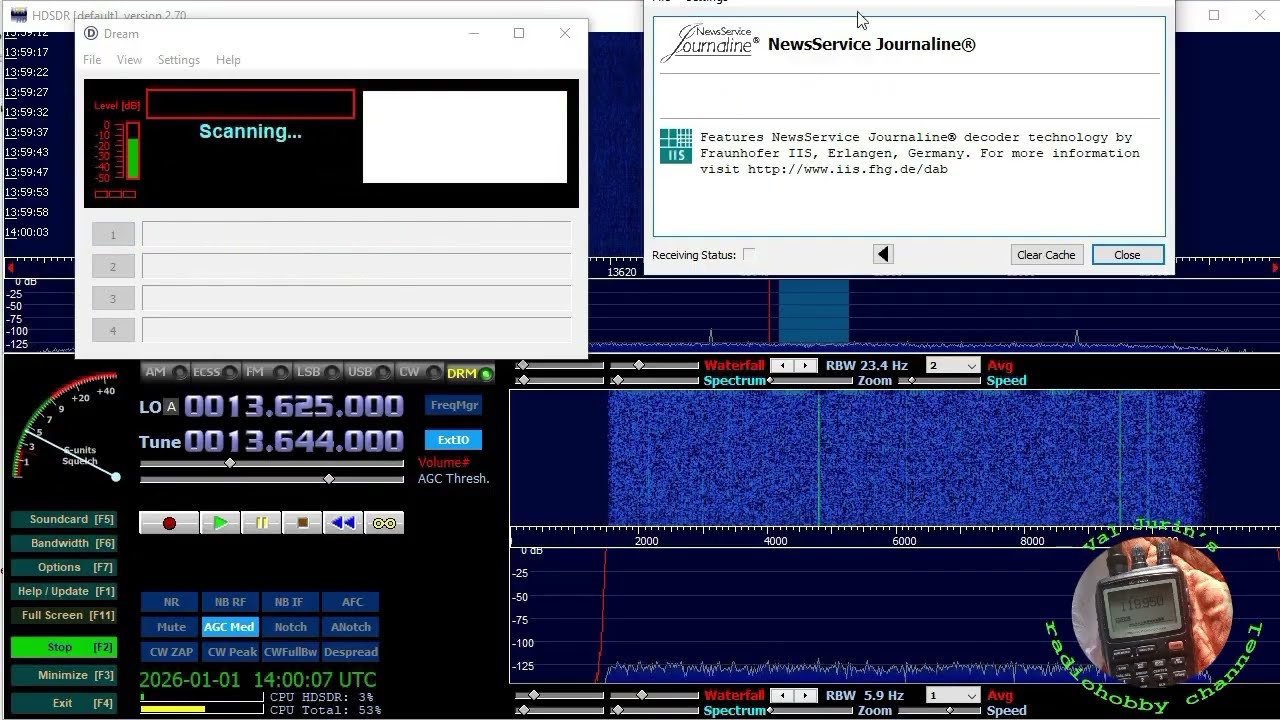Click the S-meter gauge

(66, 428)
